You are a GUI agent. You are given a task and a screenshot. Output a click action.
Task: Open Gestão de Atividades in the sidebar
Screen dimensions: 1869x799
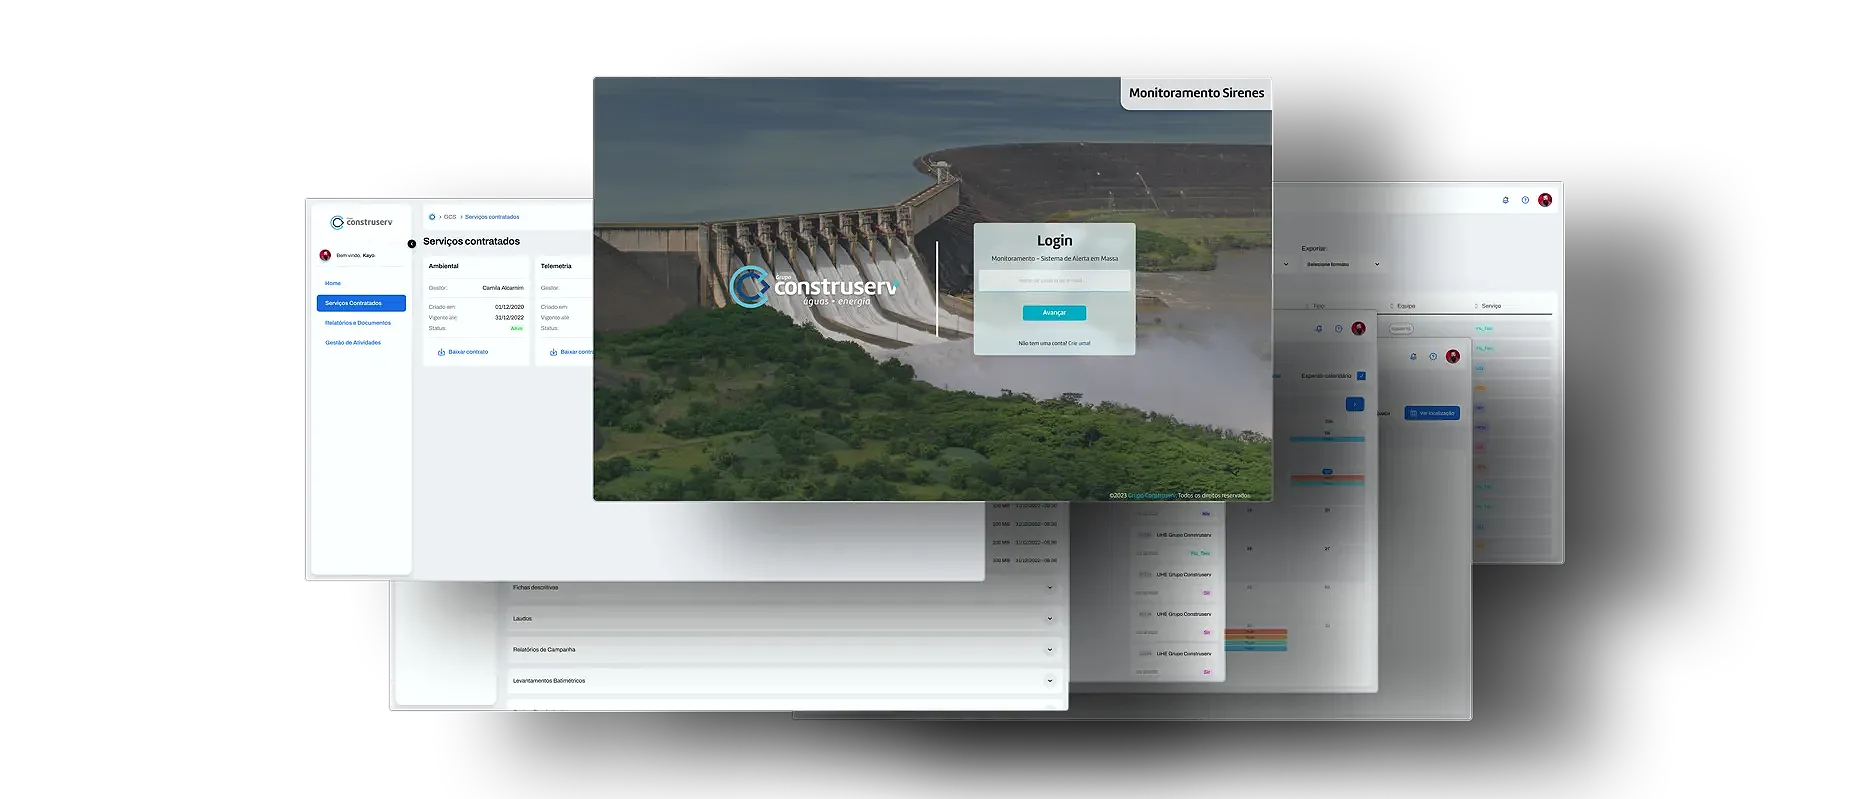(x=353, y=343)
